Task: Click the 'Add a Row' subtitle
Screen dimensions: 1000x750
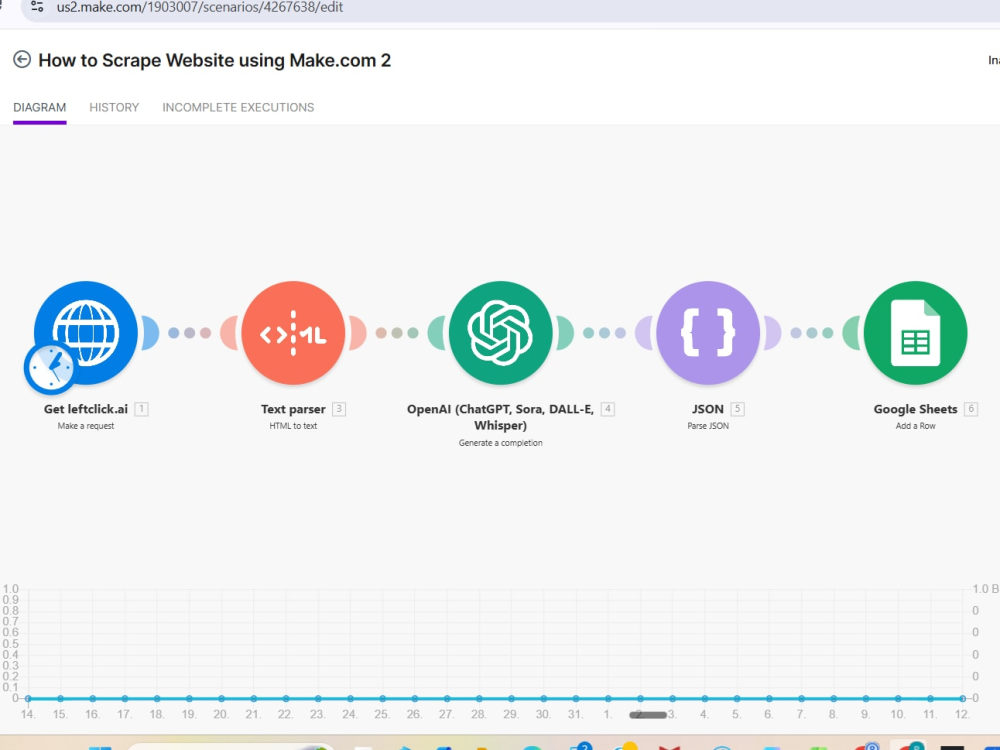Action: click(915, 425)
